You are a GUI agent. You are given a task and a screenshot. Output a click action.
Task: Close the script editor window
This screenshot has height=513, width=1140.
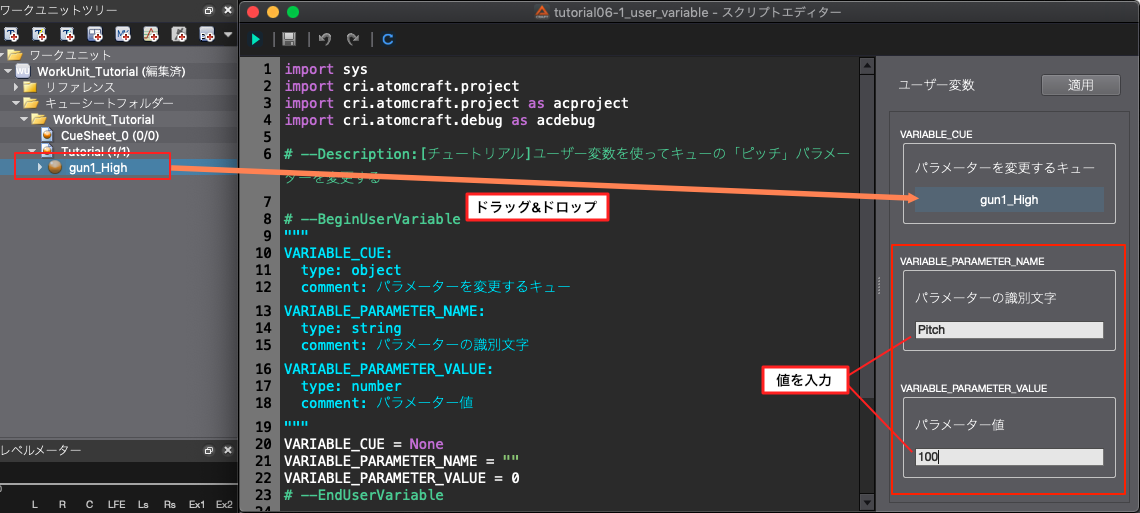[x=252, y=12]
